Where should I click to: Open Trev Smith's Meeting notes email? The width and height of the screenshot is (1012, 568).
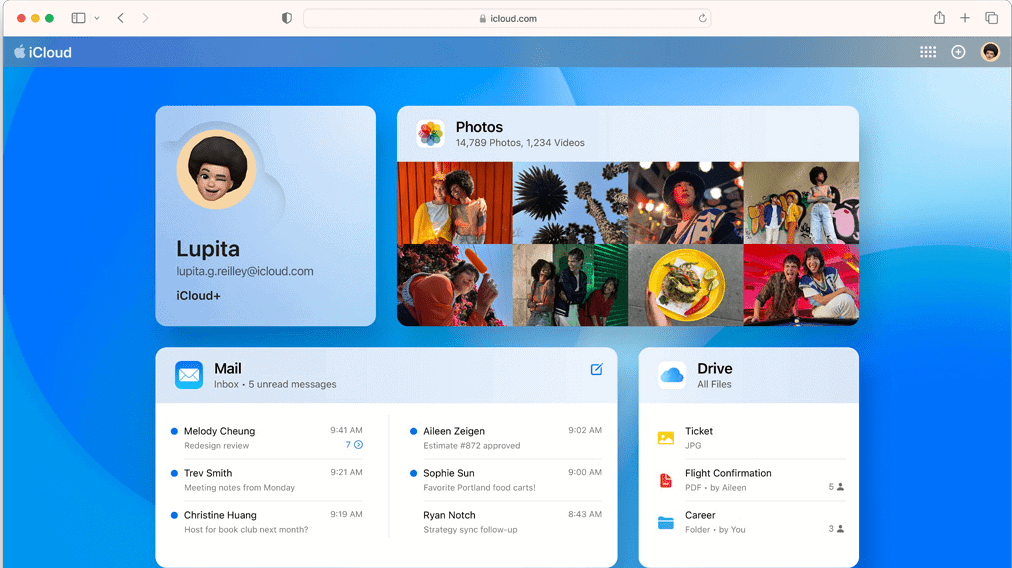click(x=267, y=480)
